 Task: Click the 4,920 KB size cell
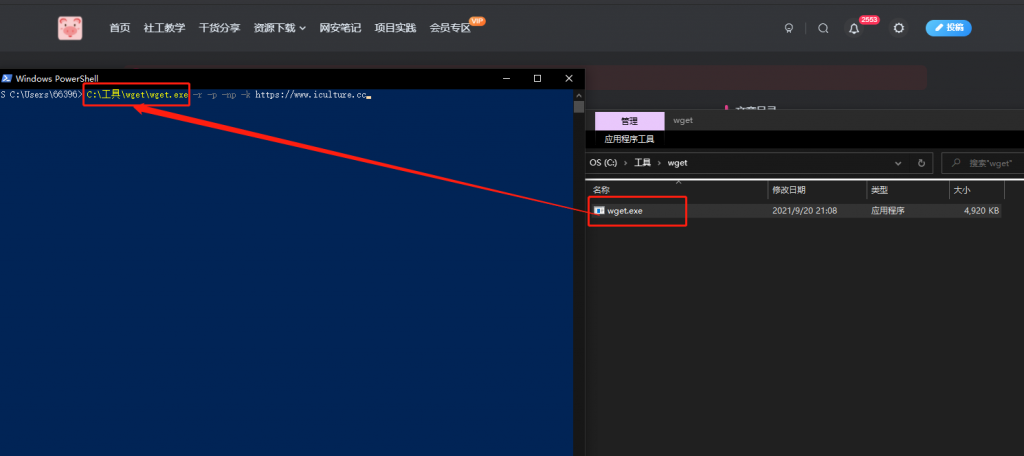point(981,210)
